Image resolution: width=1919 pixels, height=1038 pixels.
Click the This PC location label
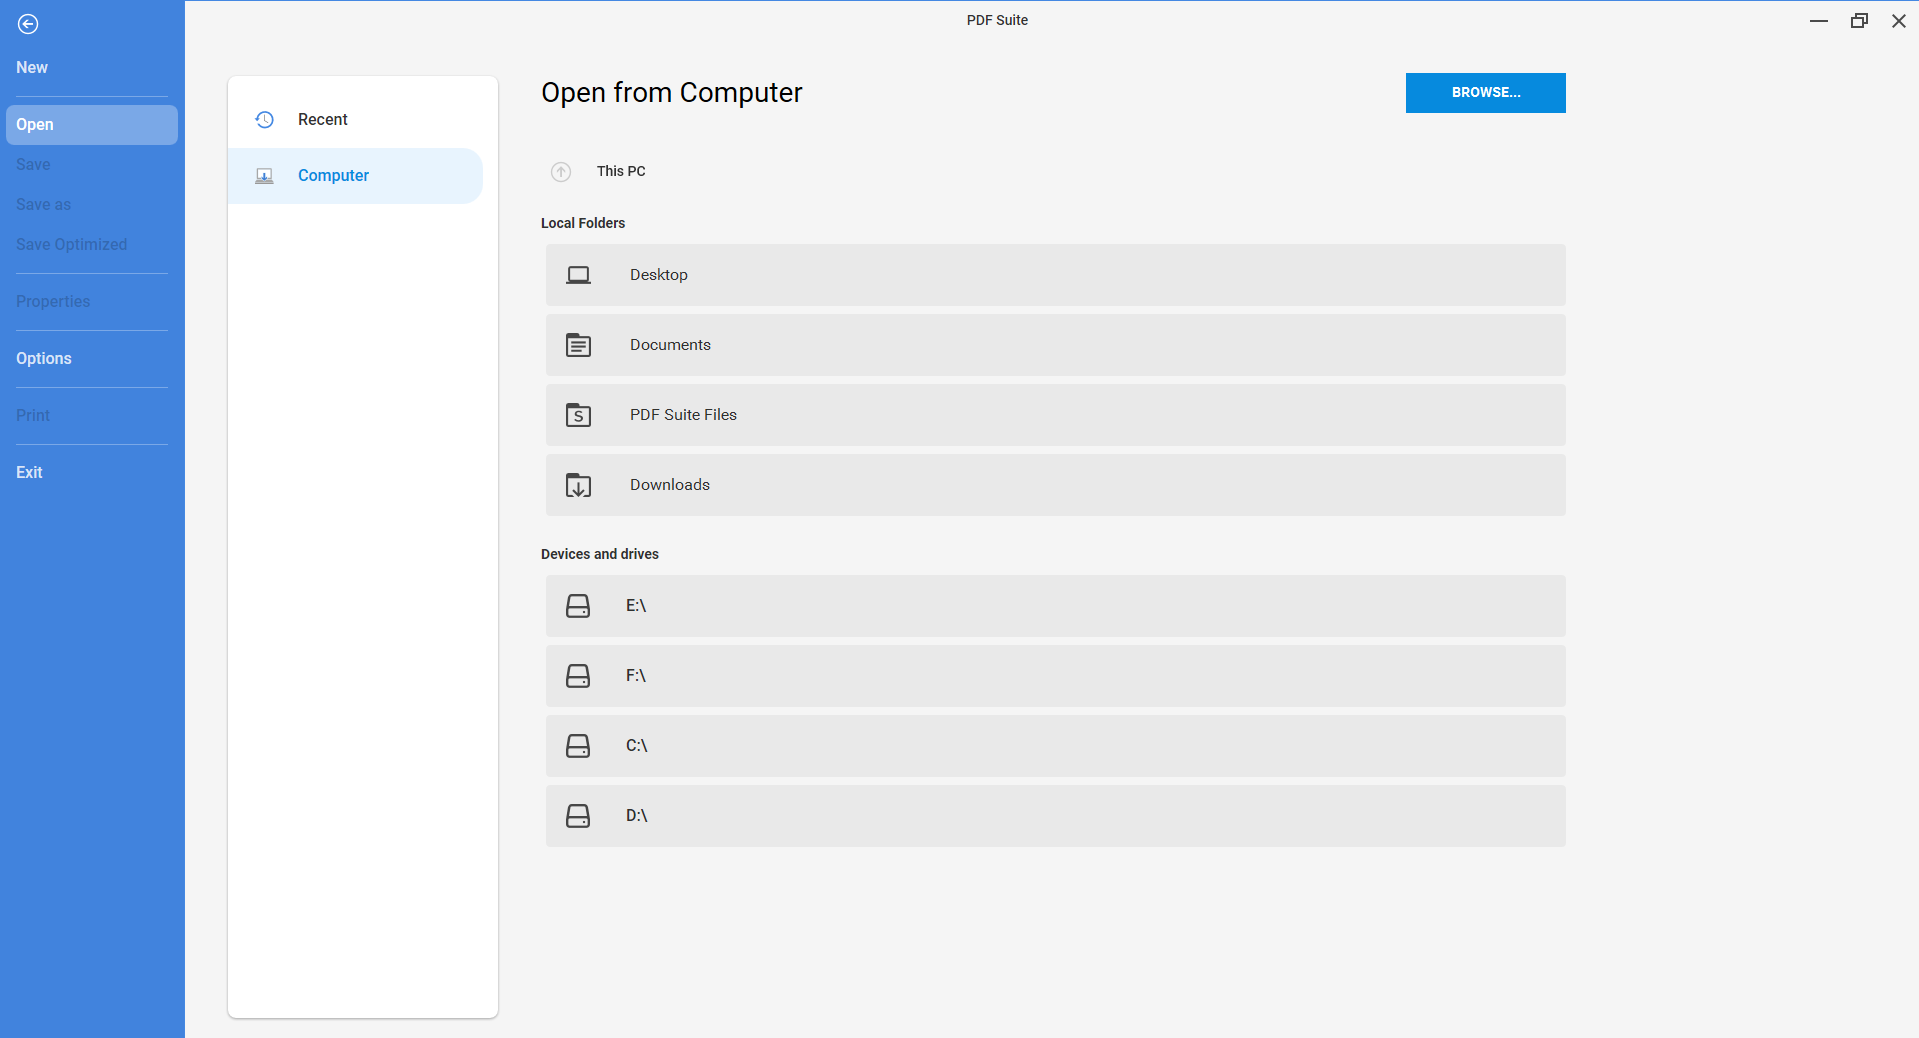pos(621,172)
